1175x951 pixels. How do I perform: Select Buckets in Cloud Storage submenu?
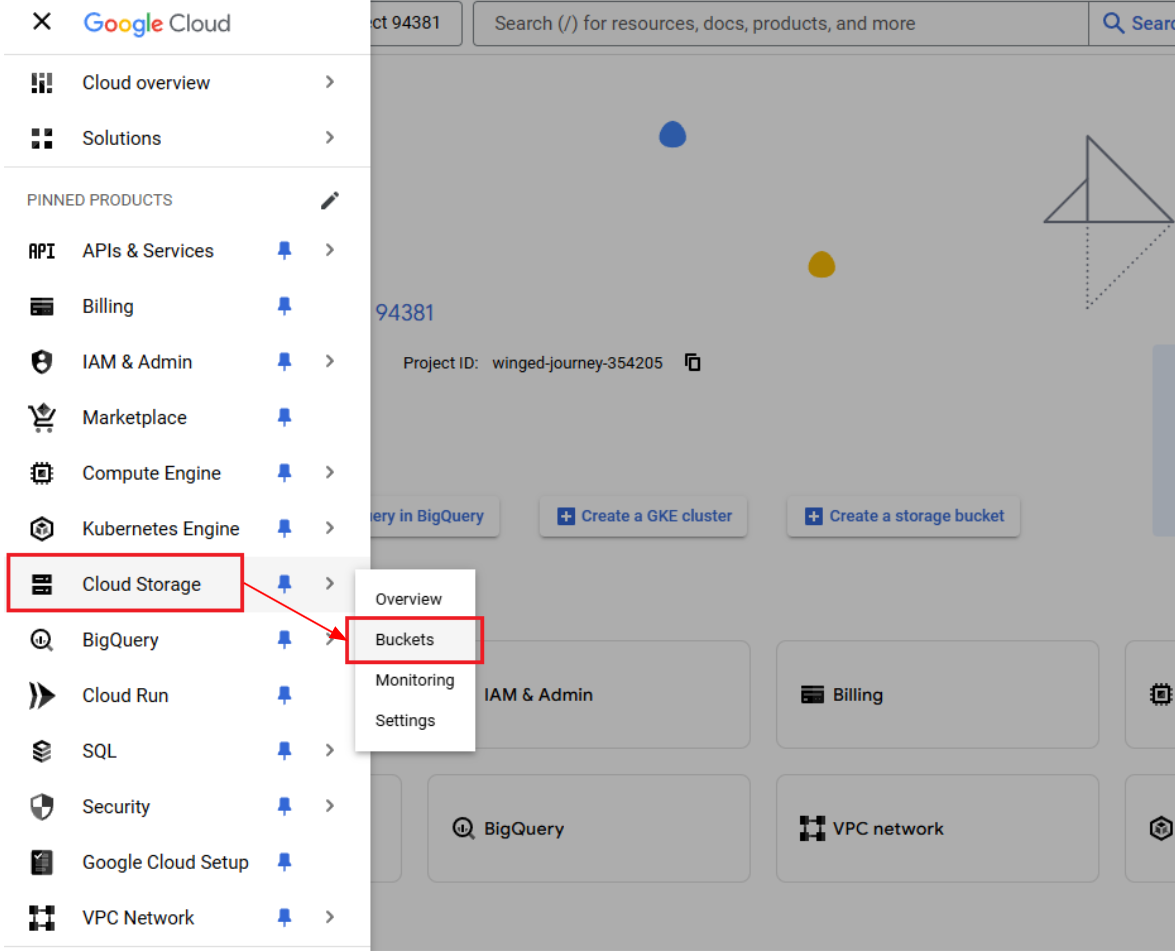(x=415, y=640)
